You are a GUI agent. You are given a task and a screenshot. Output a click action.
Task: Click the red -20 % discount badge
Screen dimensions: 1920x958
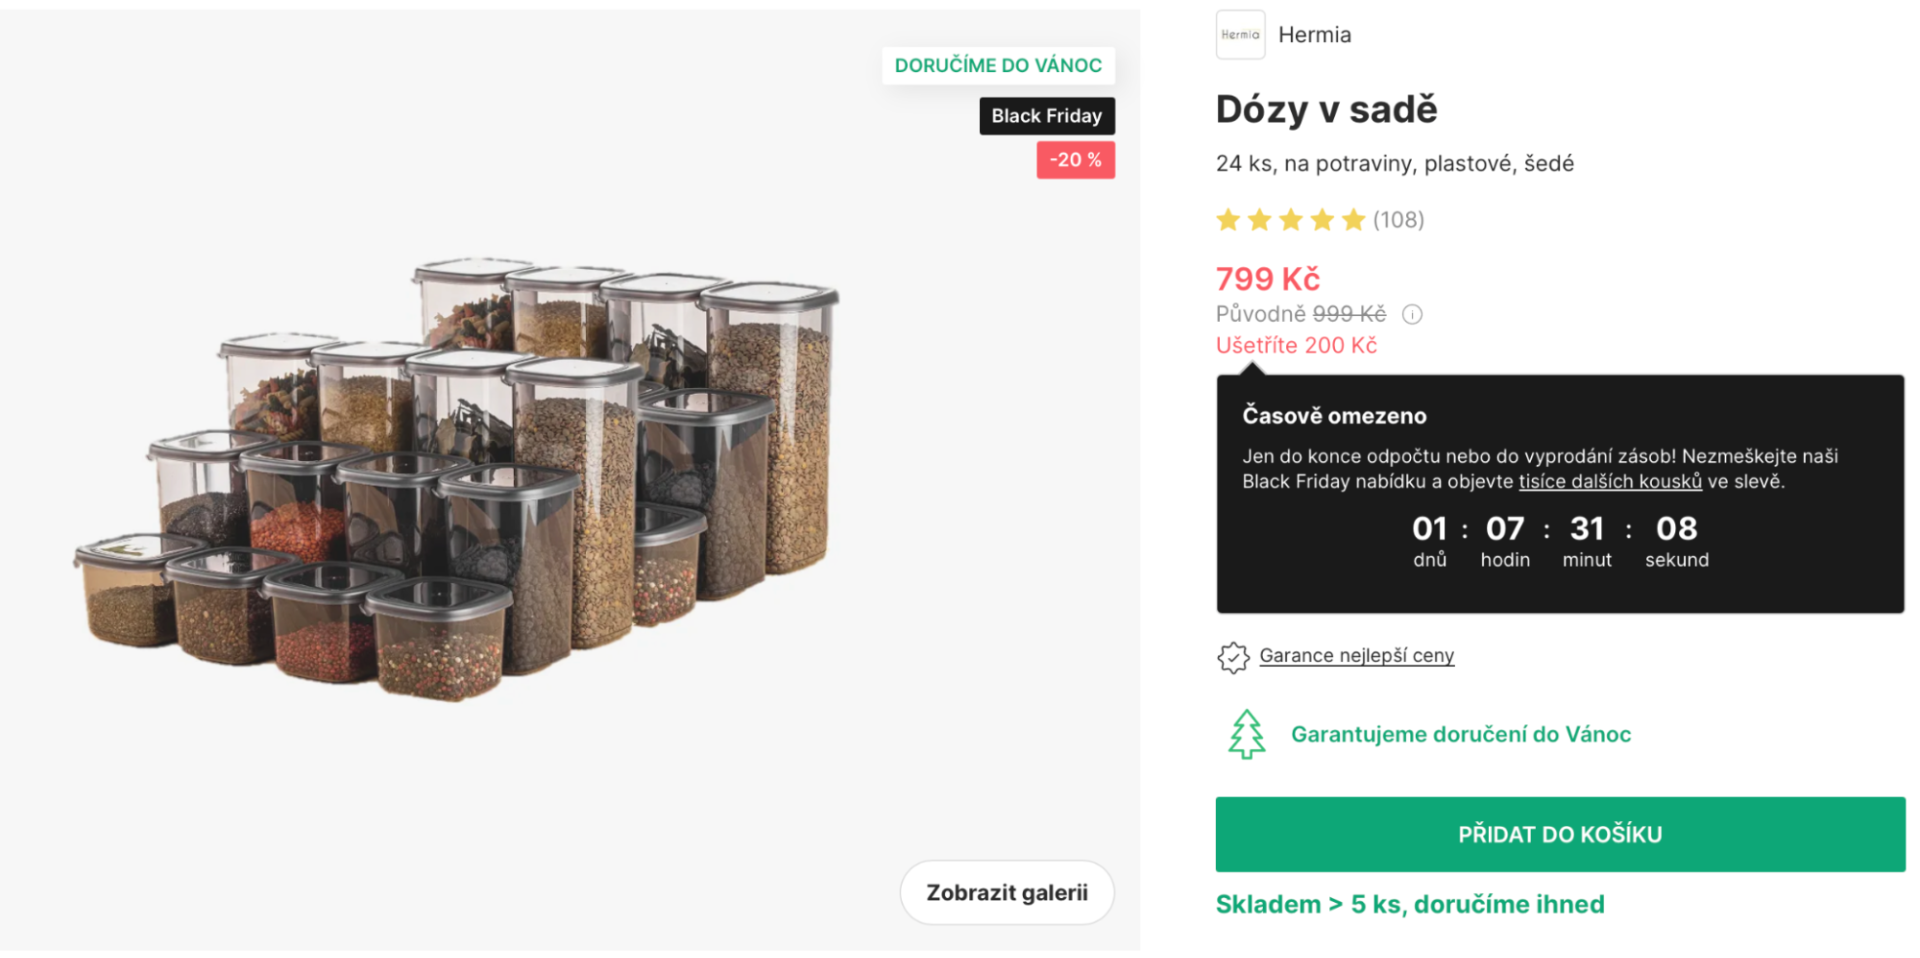tap(1075, 160)
